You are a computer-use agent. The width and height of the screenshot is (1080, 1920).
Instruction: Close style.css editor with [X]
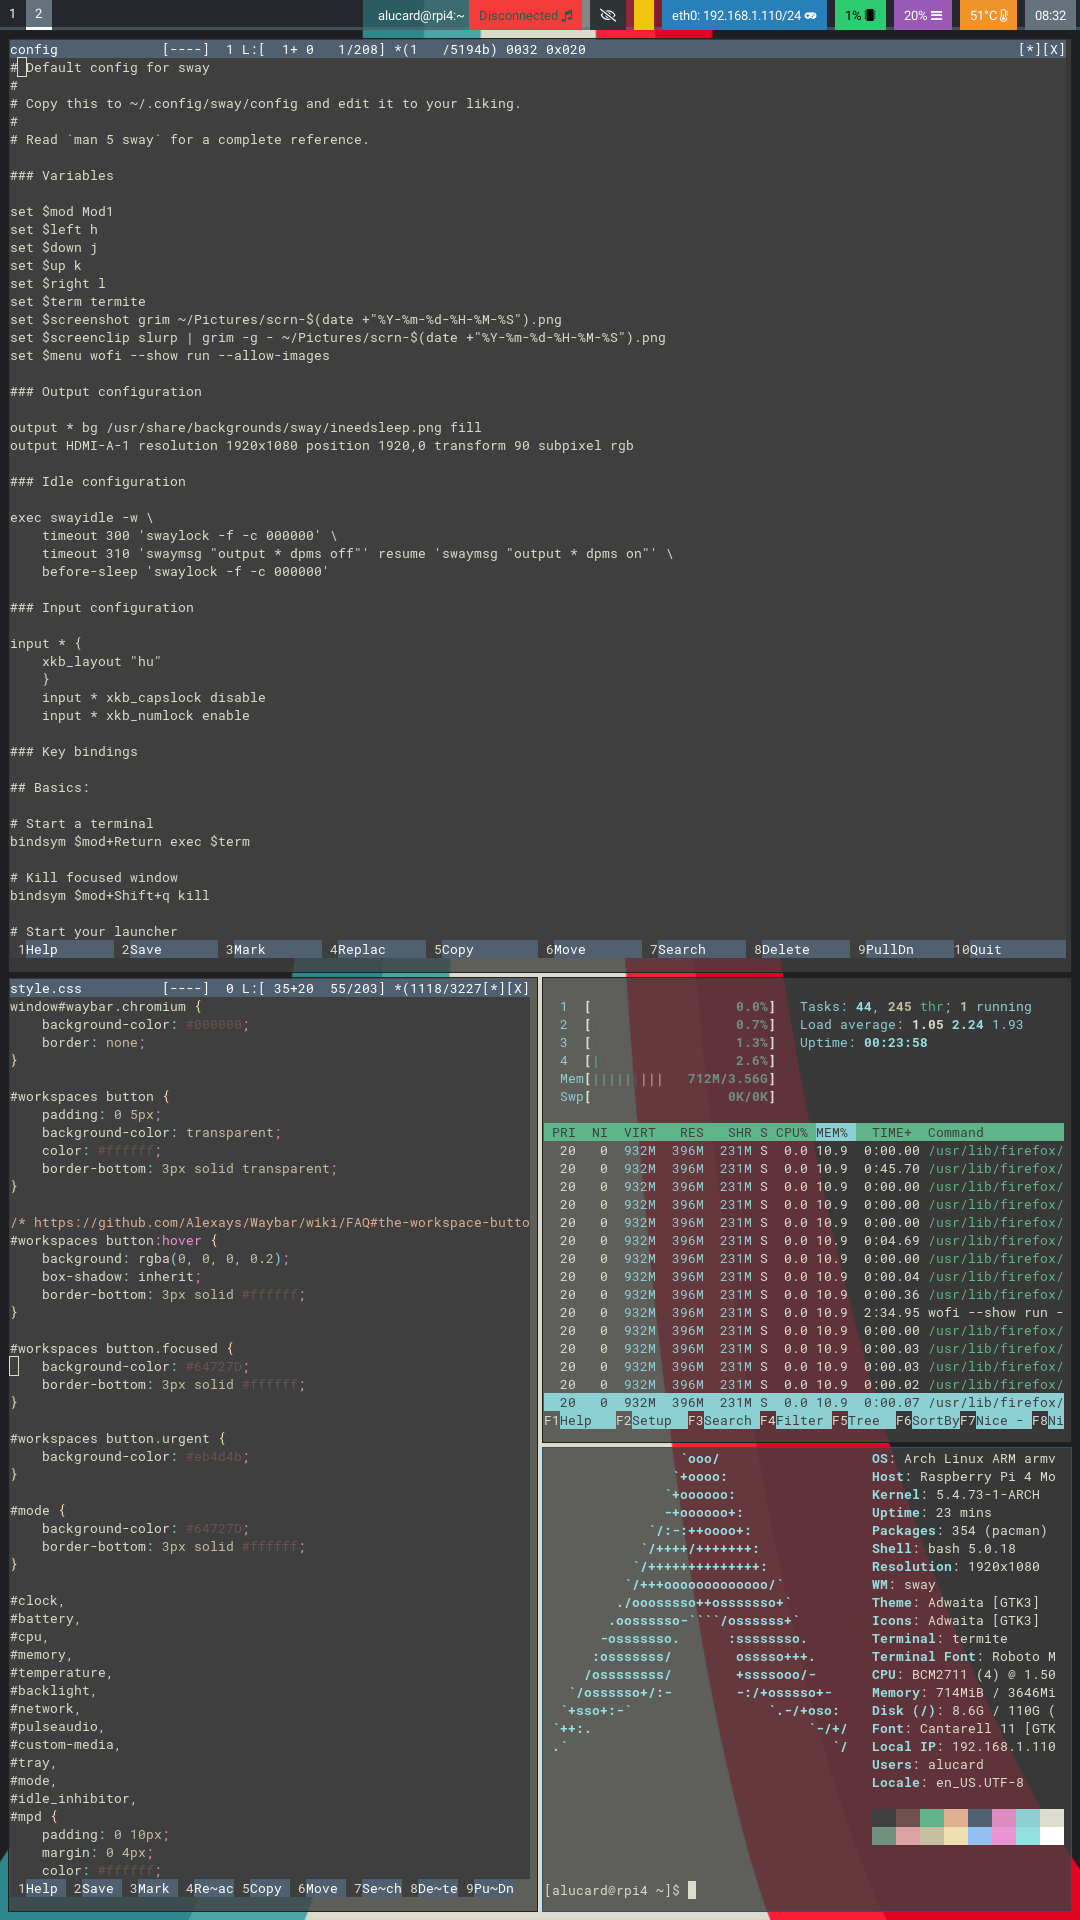518,988
